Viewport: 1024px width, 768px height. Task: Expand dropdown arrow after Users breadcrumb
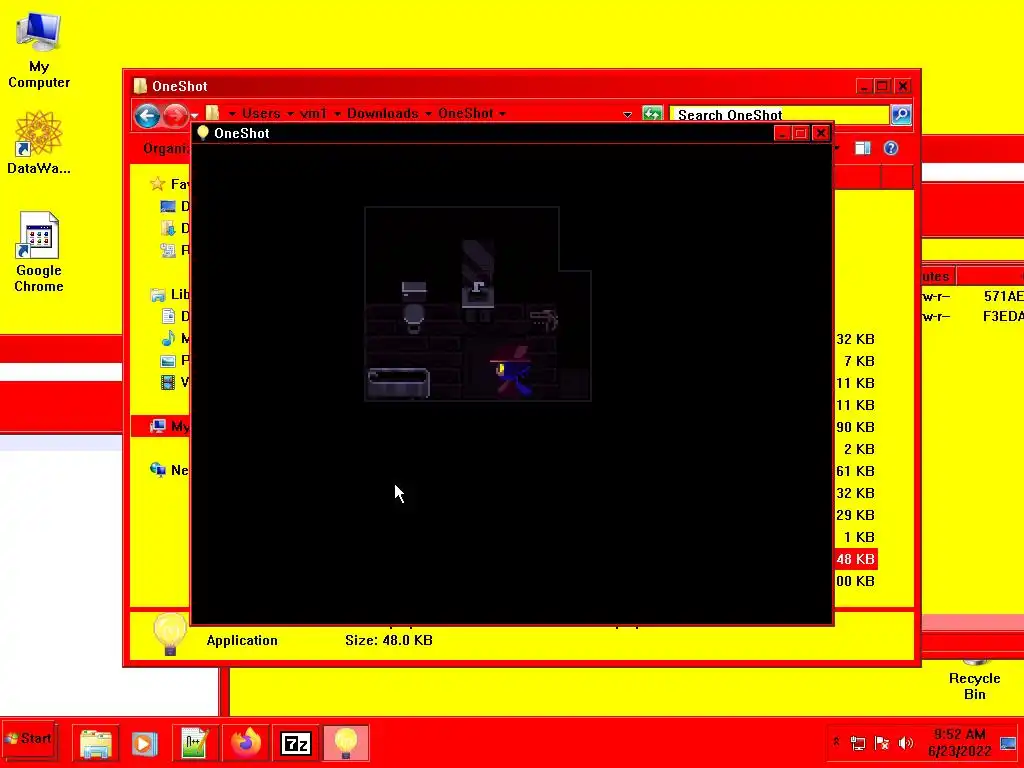click(x=290, y=114)
